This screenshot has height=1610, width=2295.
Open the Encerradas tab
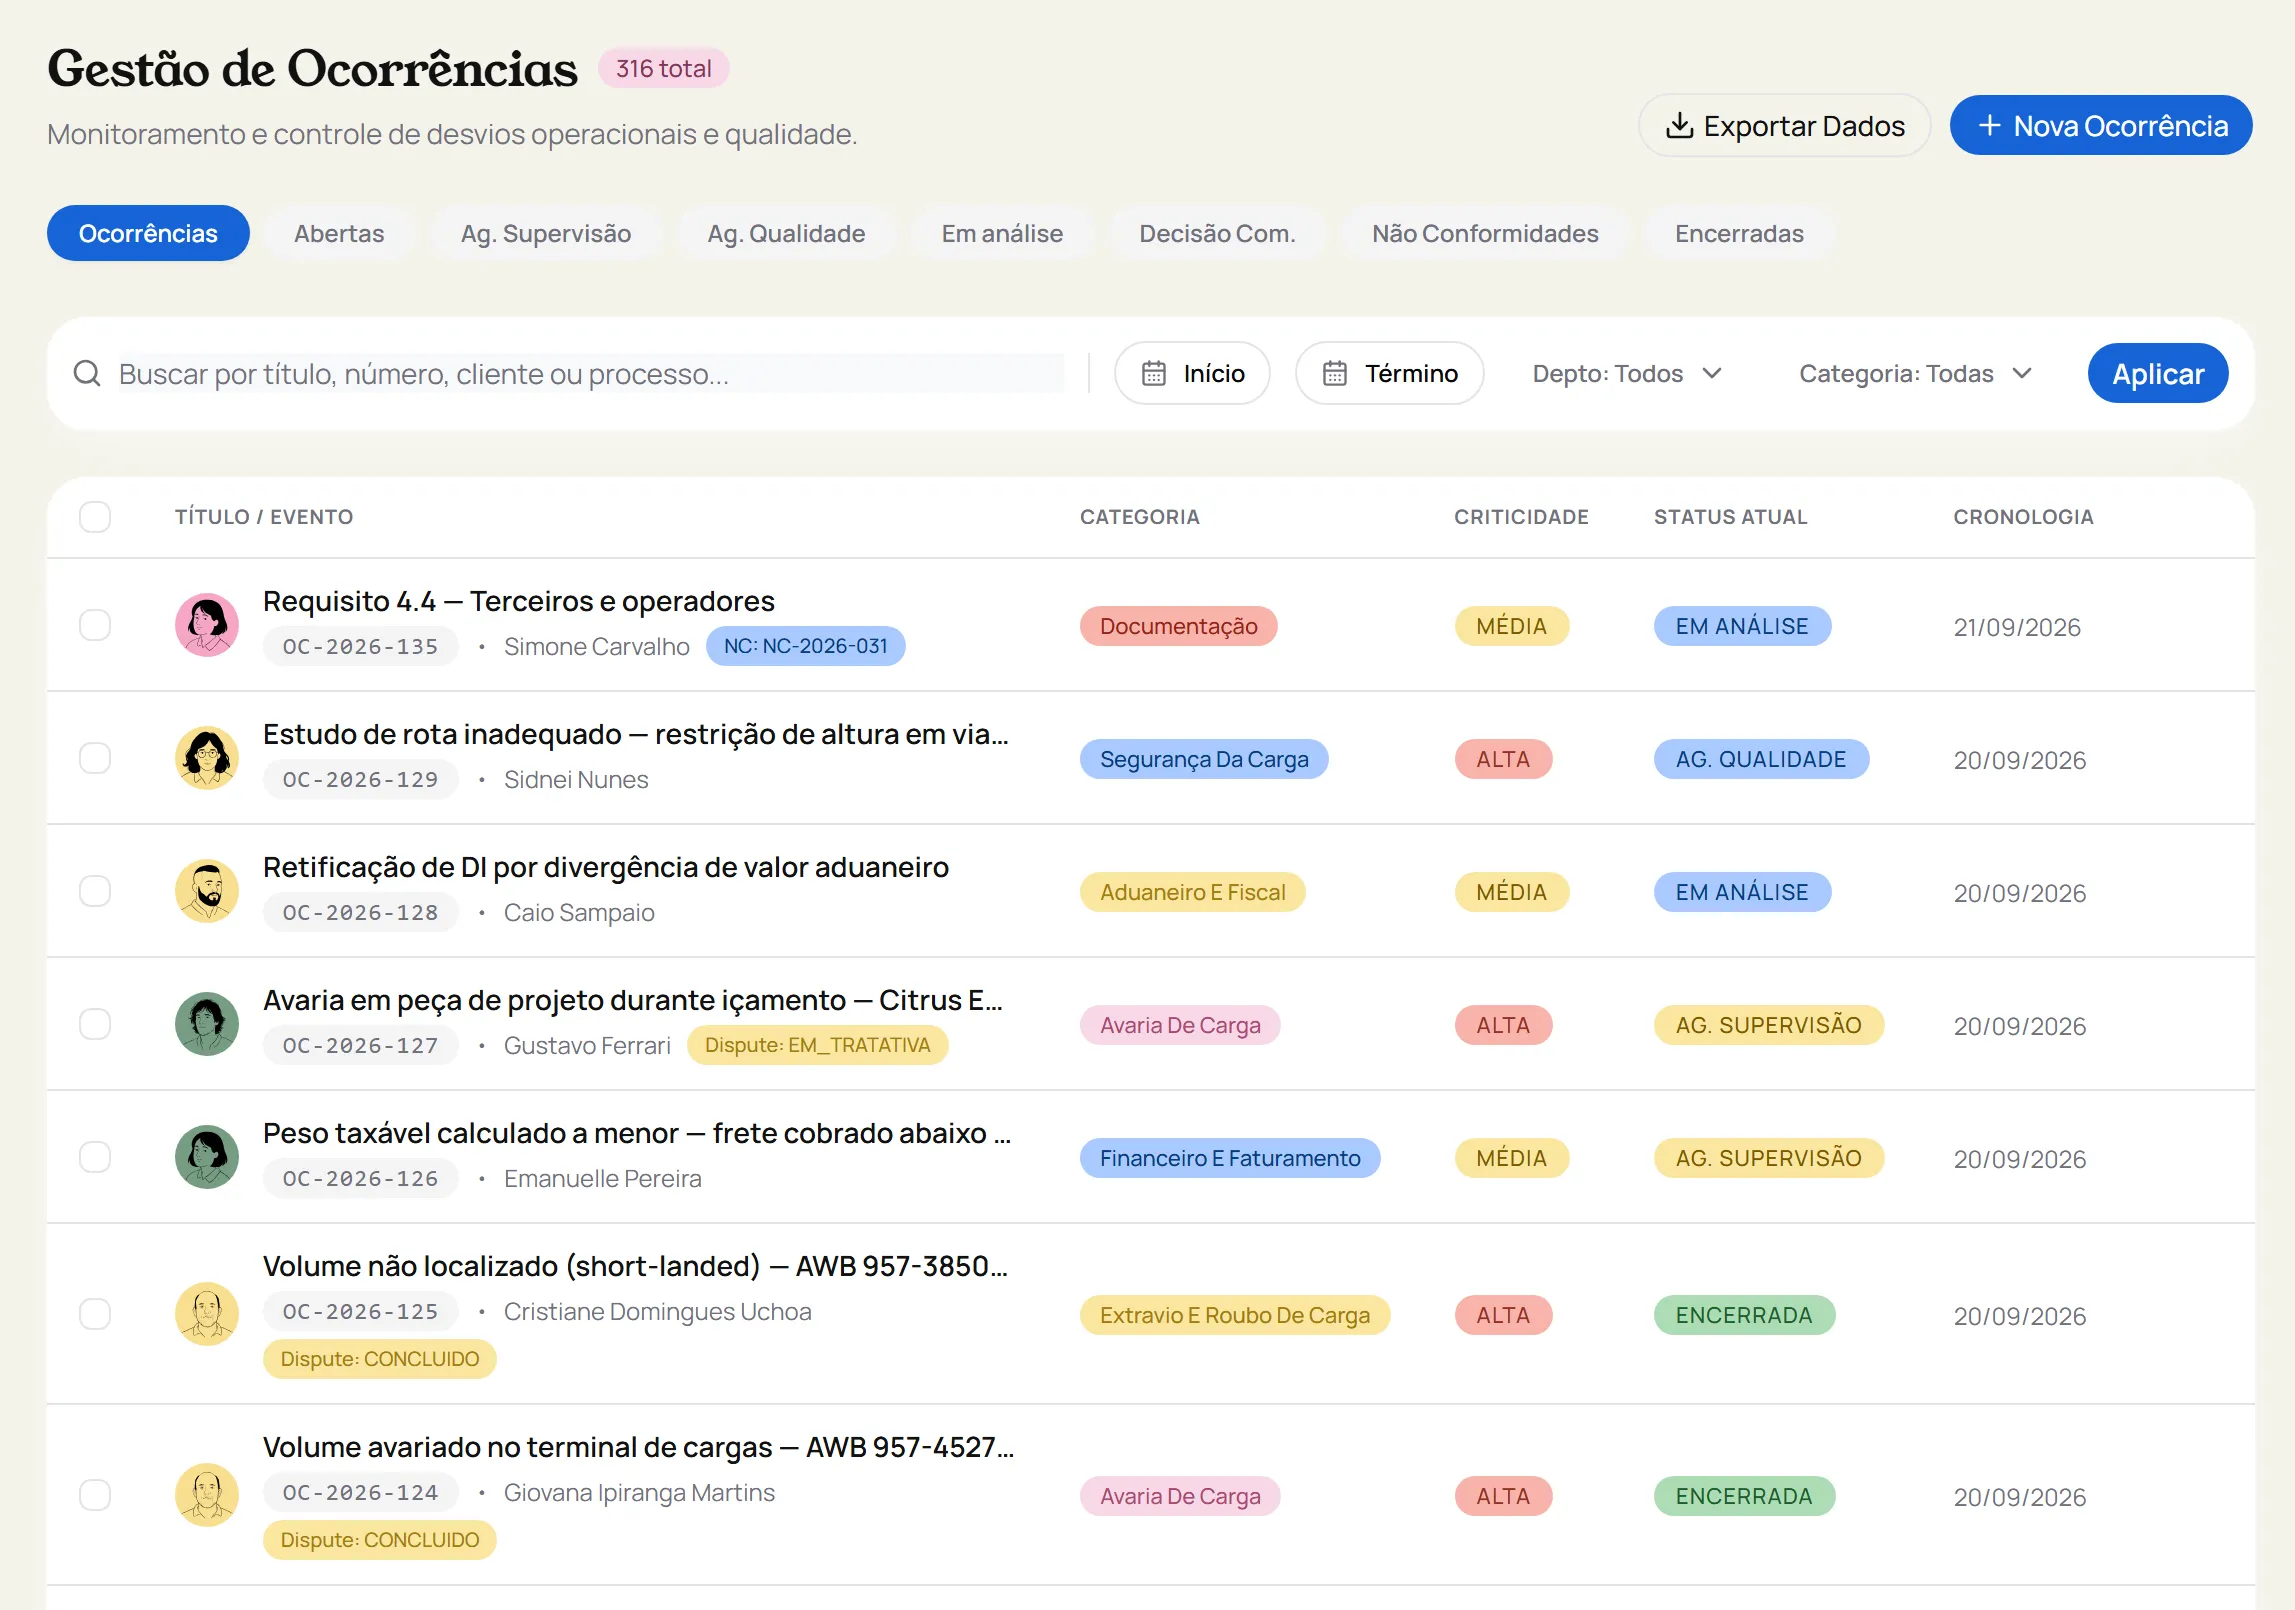[1739, 233]
